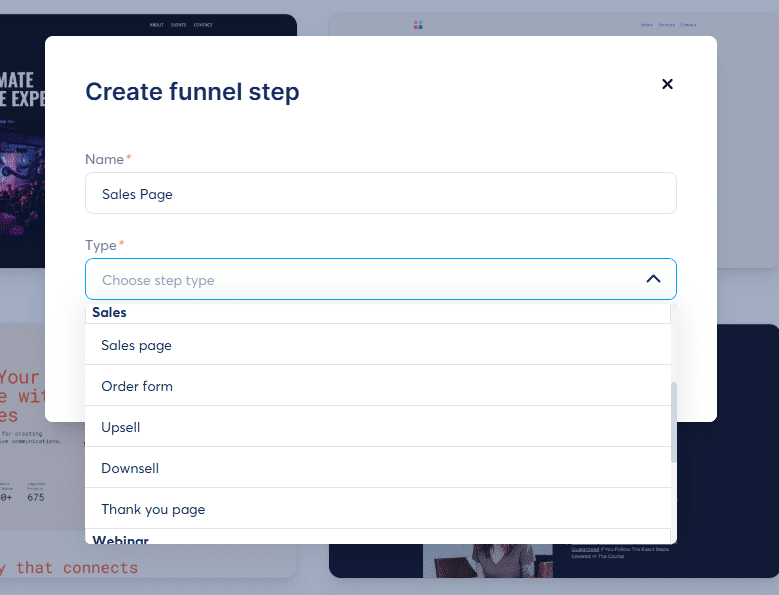Close the Create funnel step dialog
The height and width of the screenshot is (595, 779).
tap(667, 84)
